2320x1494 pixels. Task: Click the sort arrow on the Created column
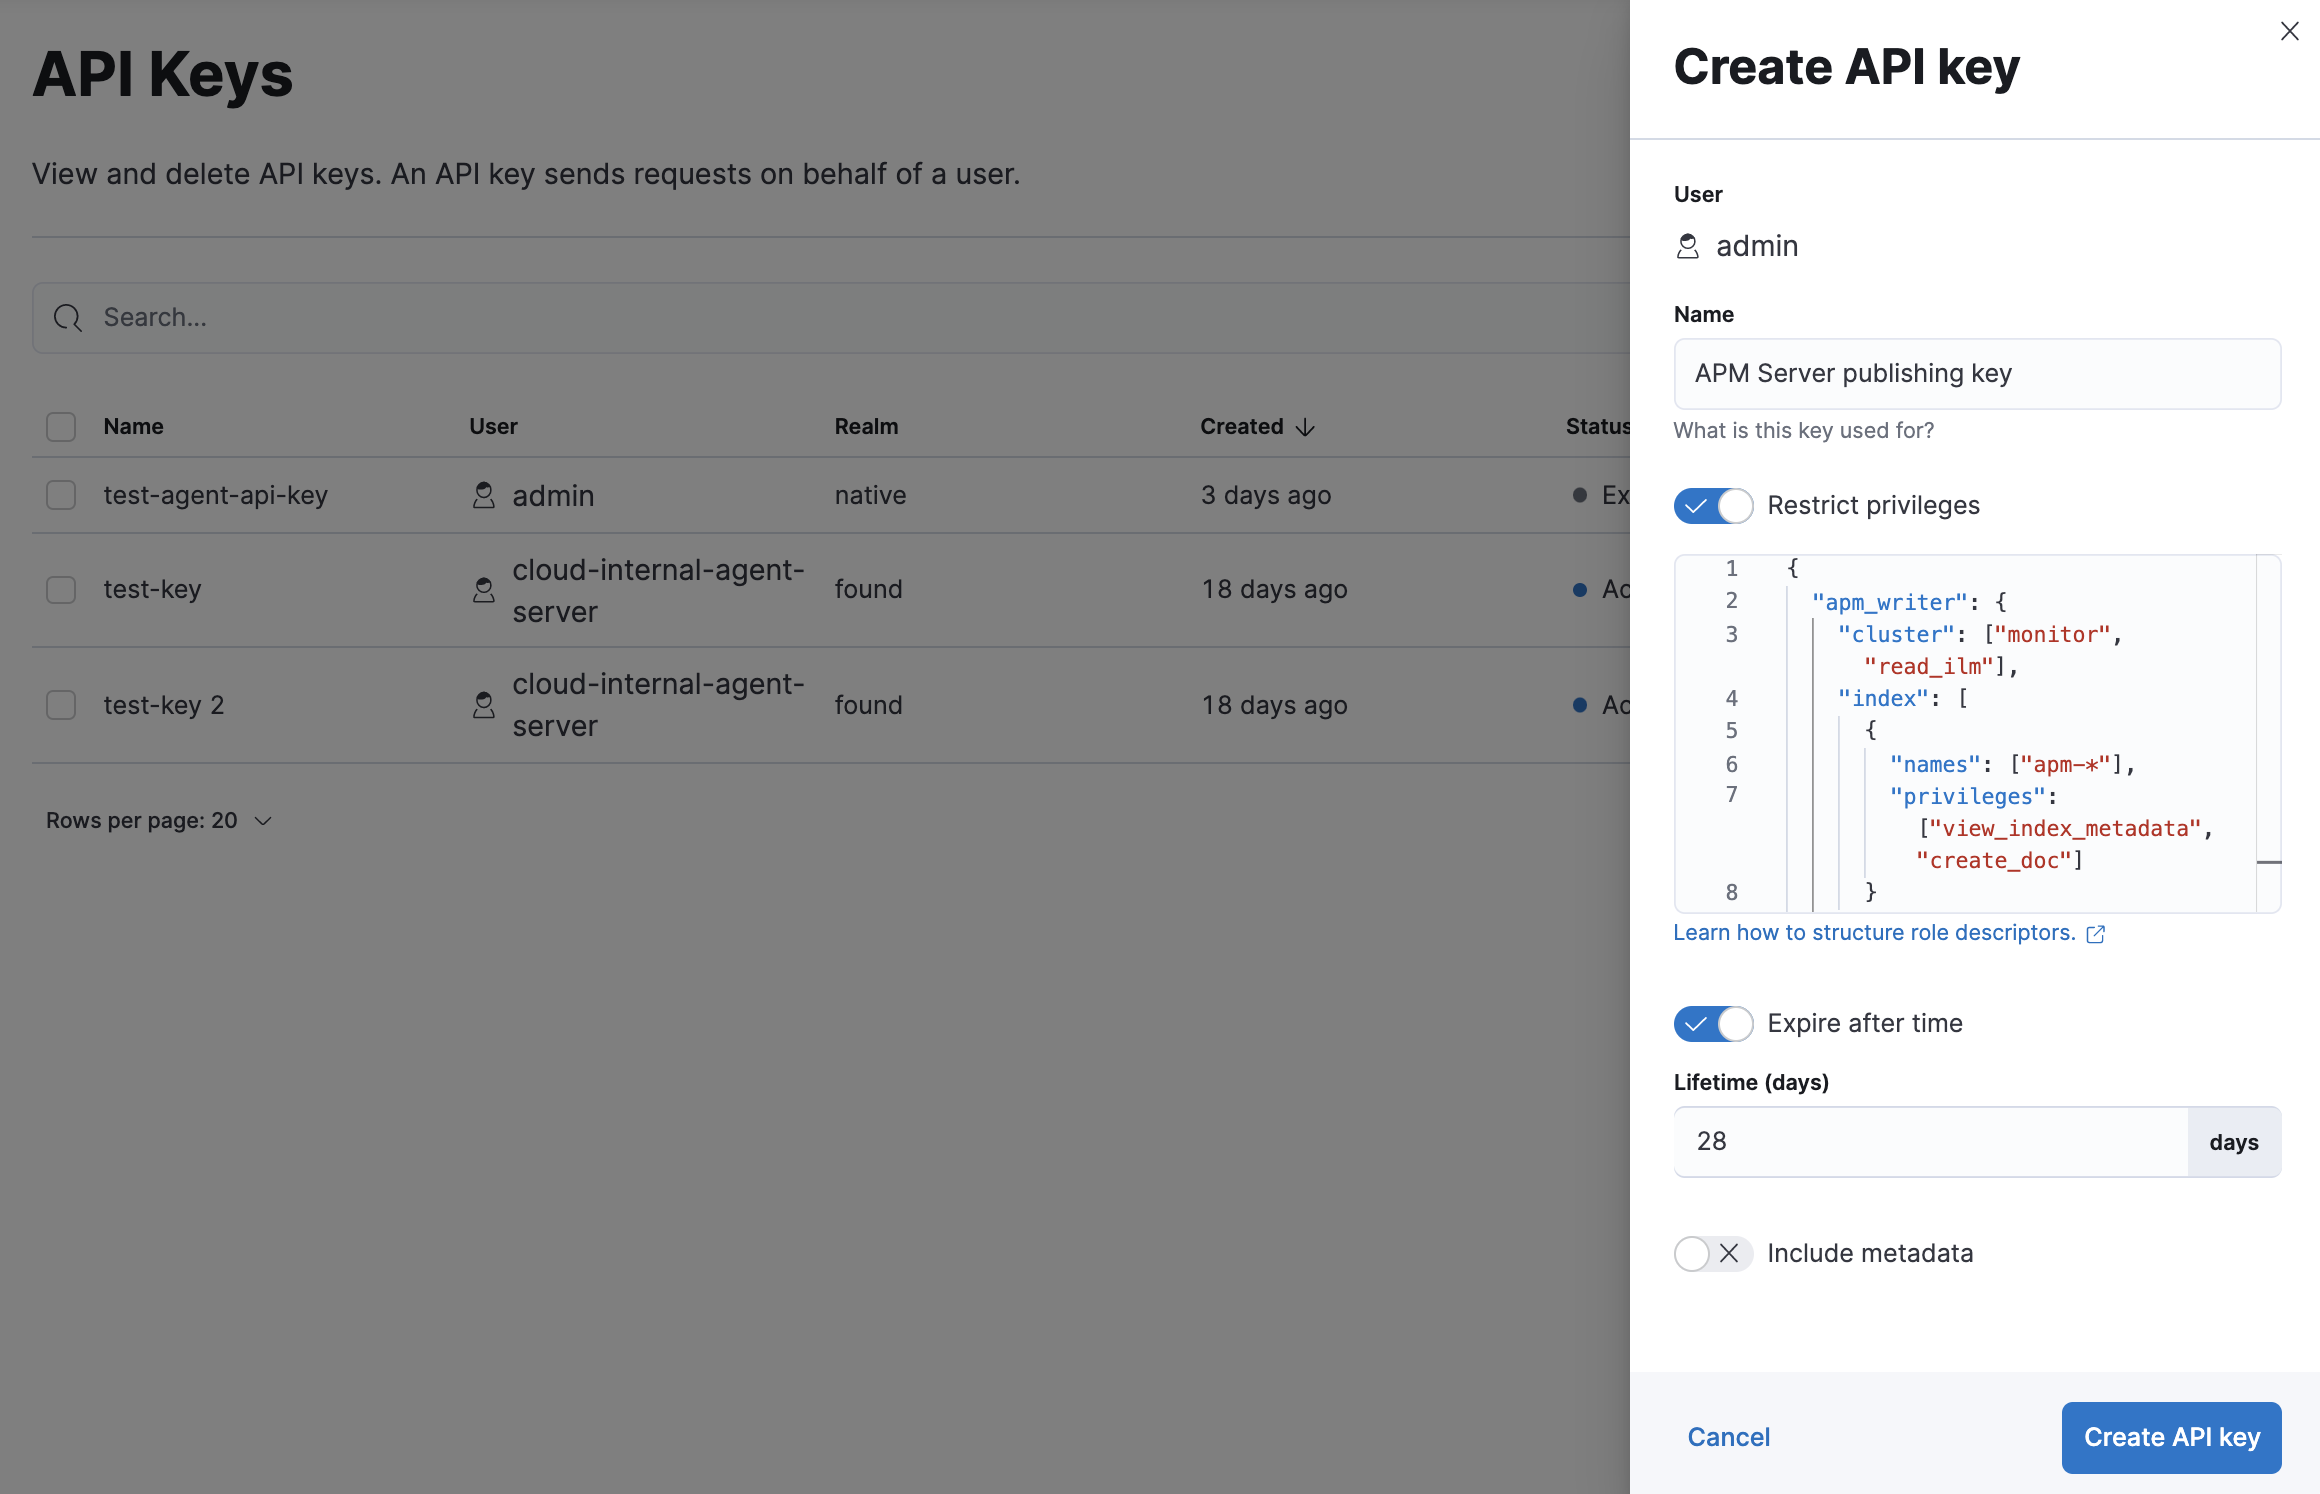pos(1306,427)
